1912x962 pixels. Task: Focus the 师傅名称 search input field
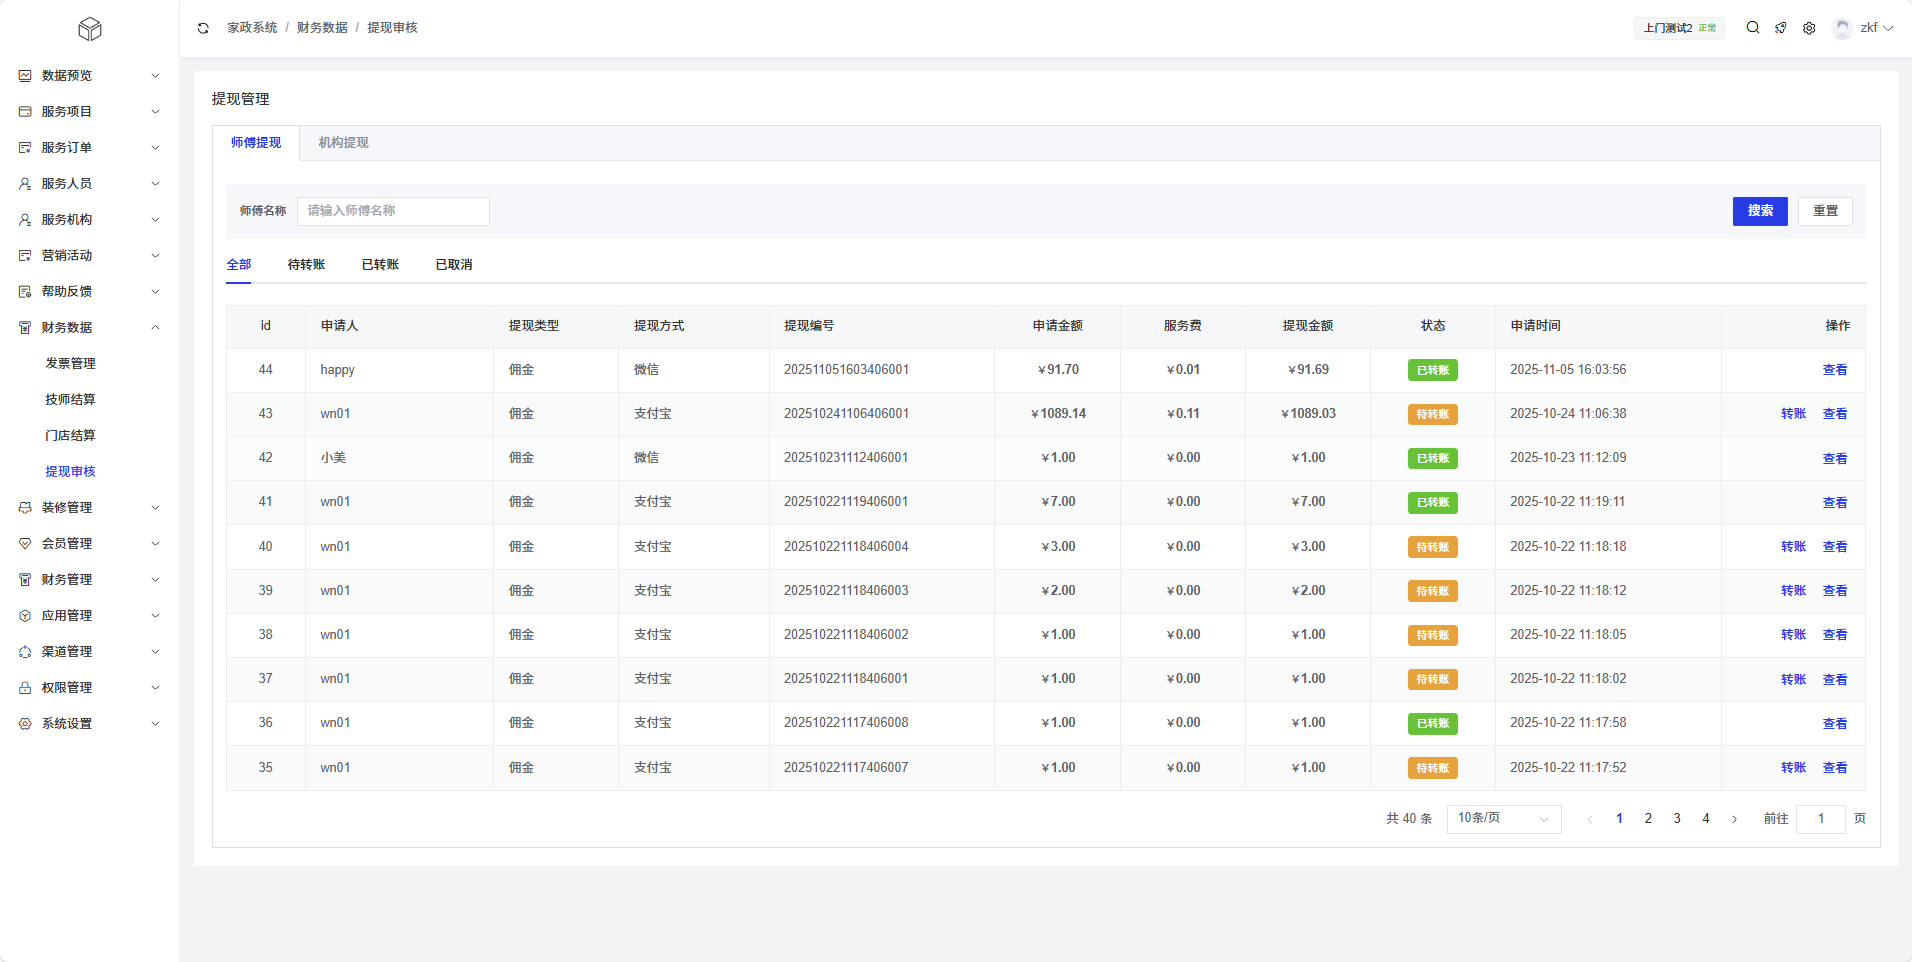click(393, 211)
